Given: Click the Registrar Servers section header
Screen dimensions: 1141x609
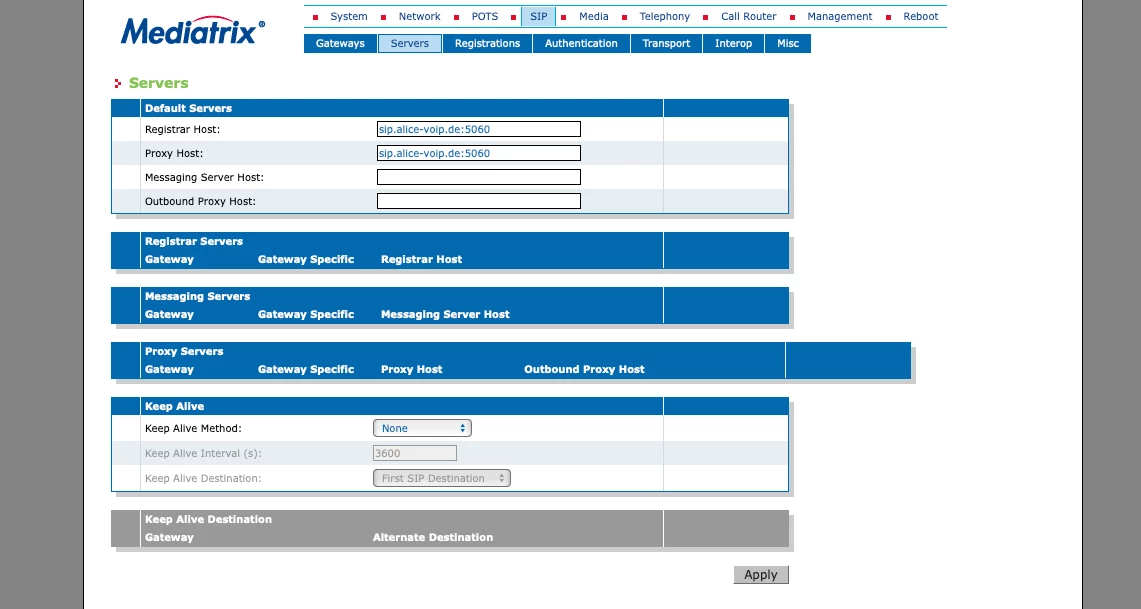Looking at the screenshot, I should (x=194, y=242).
